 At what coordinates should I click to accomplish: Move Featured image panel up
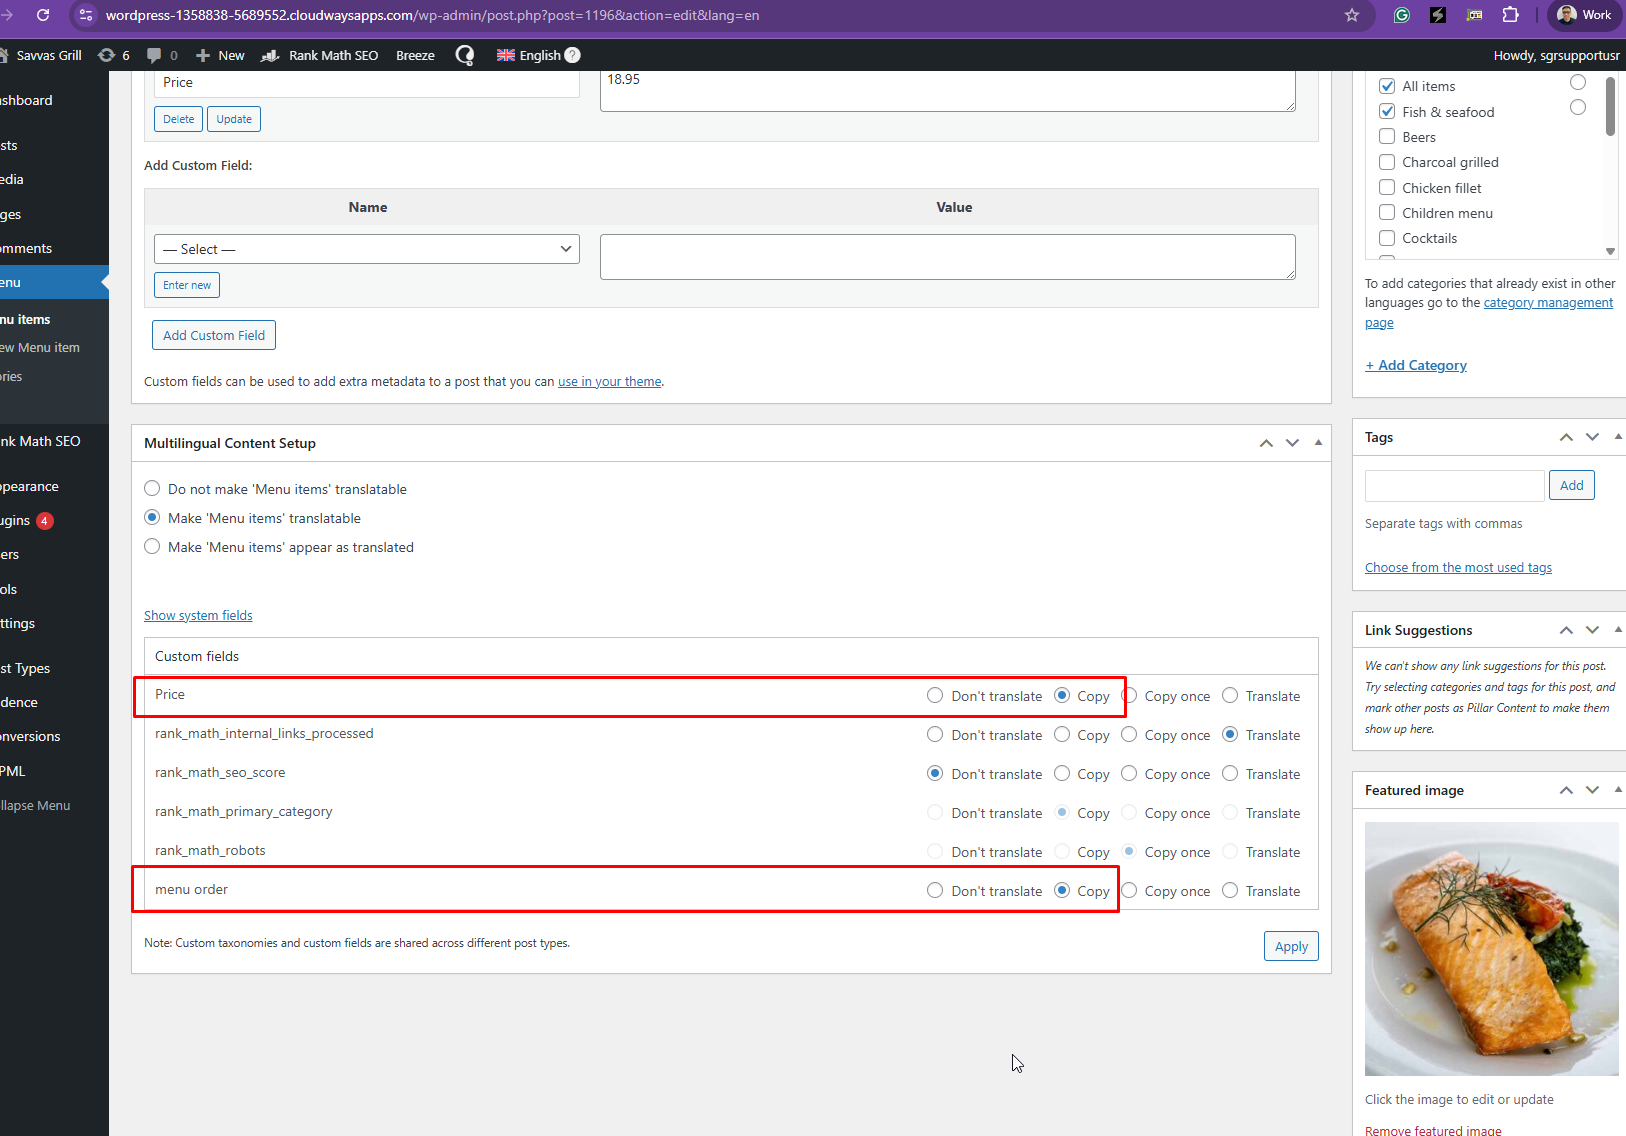pyautogui.click(x=1566, y=790)
